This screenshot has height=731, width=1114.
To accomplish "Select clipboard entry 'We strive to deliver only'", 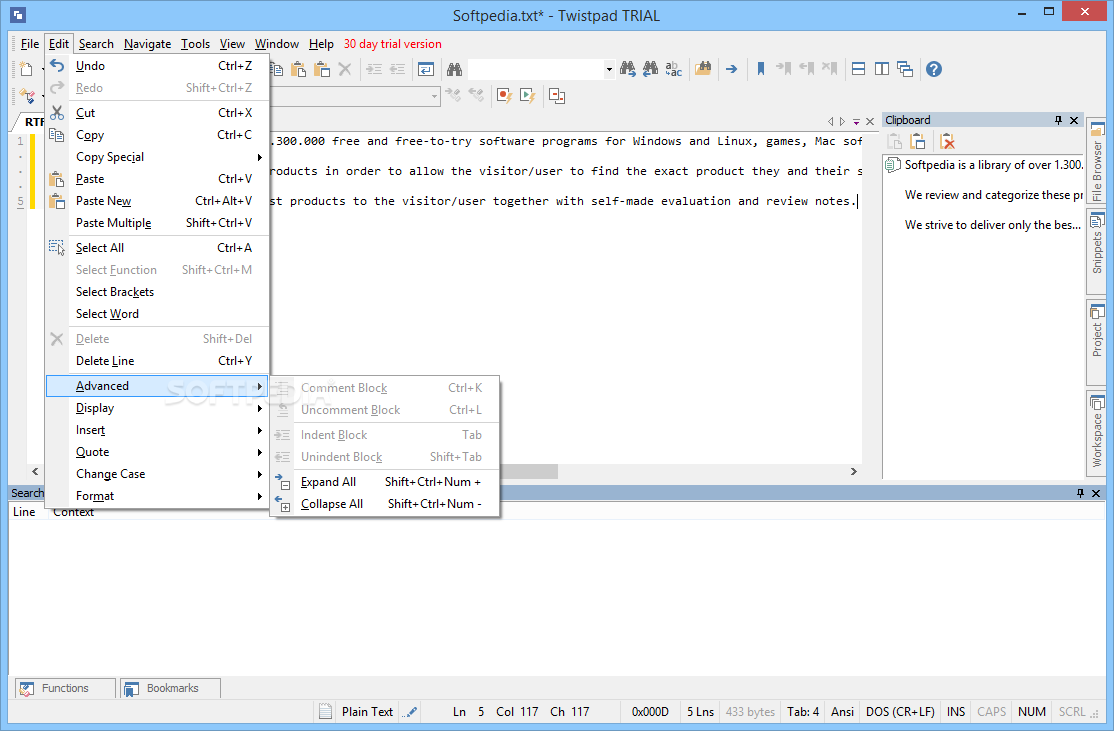I will coord(993,225).
